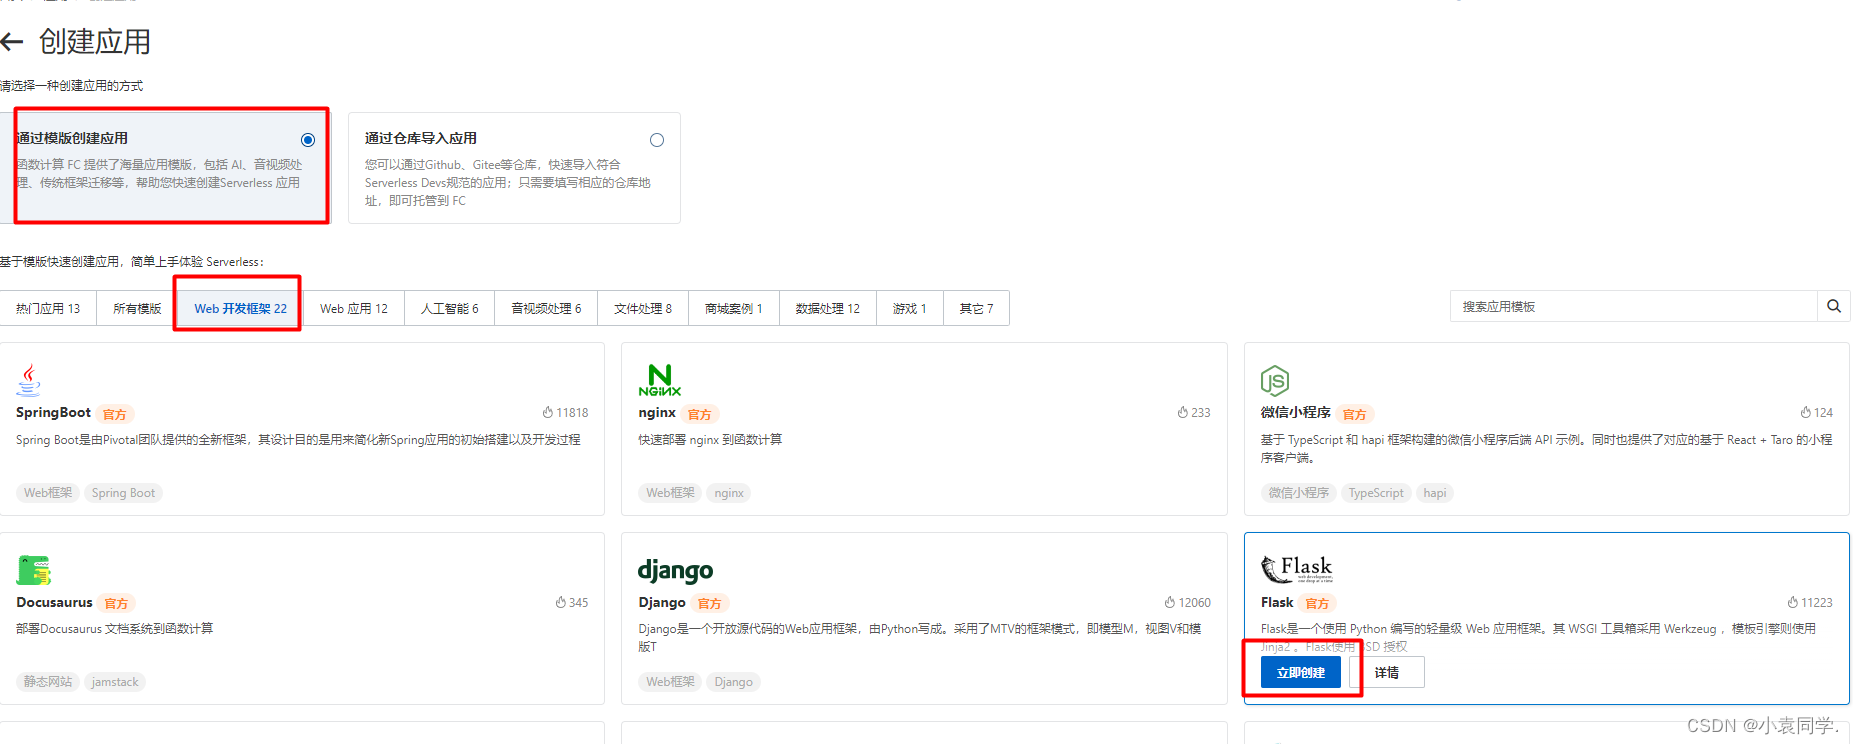
Task: Click the flame icon beside 124
Action: pos(1806,412)
